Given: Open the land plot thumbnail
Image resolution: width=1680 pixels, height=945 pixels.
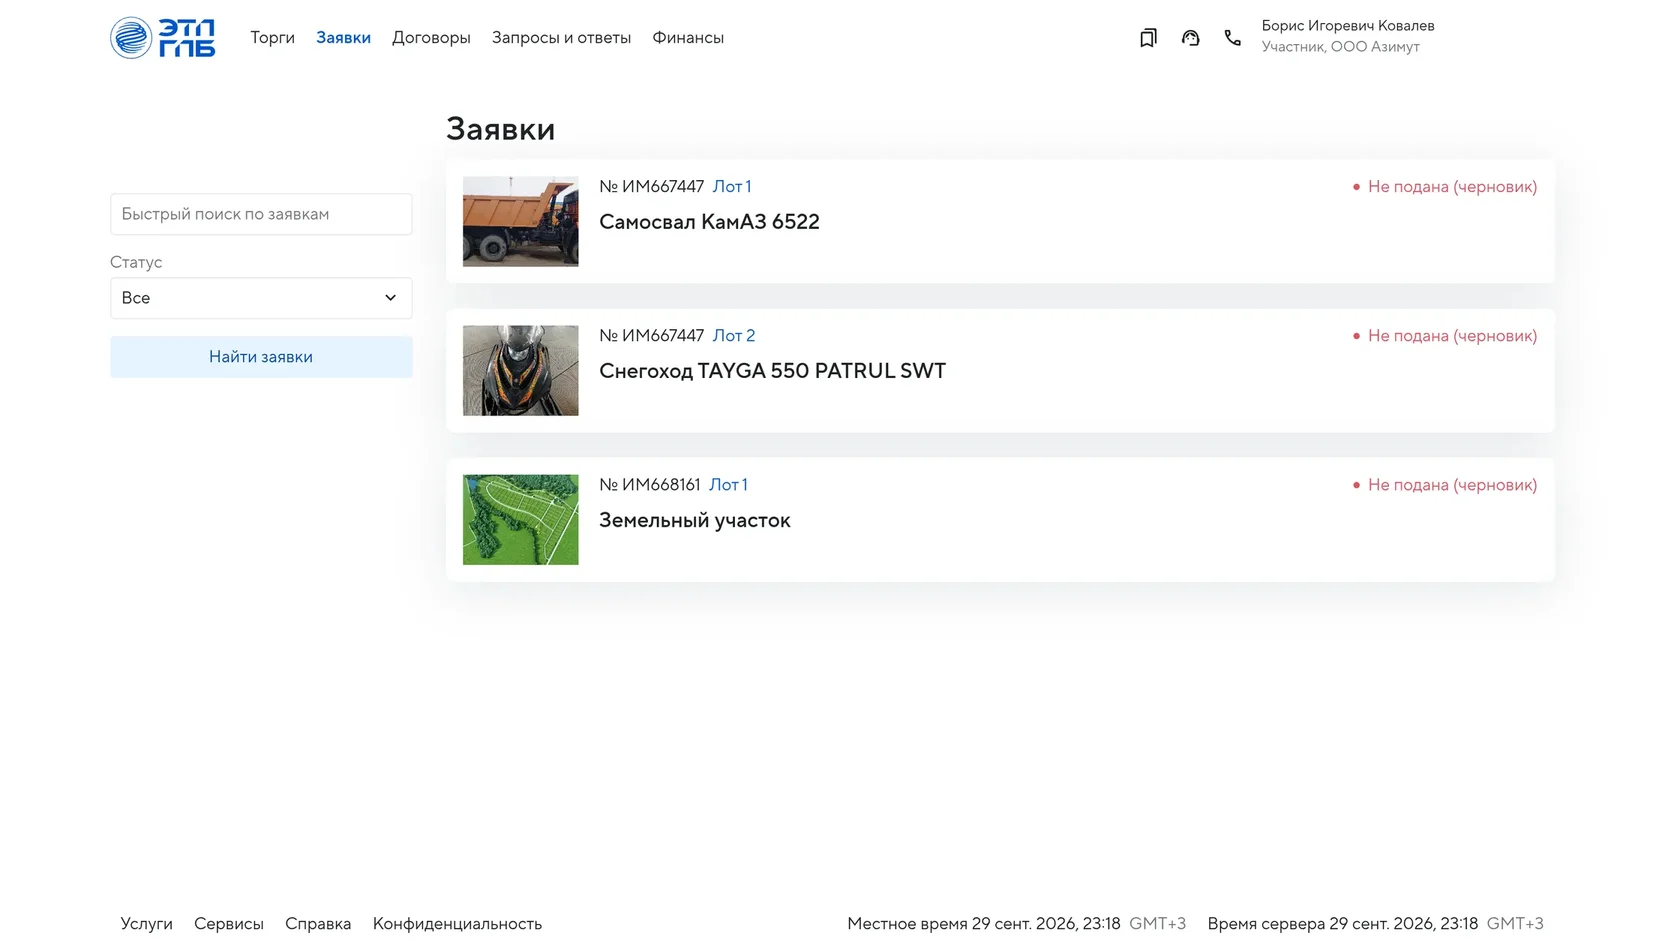Looking at the screenshot, I should (x=520, y=520).
